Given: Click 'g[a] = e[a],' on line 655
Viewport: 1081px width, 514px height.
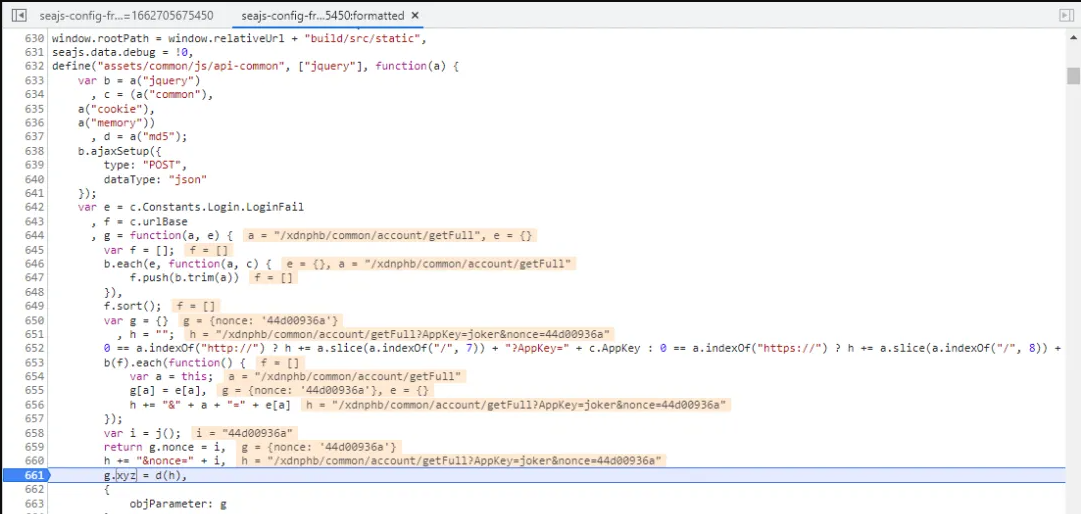Looking at the screenshot, I should point(169,391).
